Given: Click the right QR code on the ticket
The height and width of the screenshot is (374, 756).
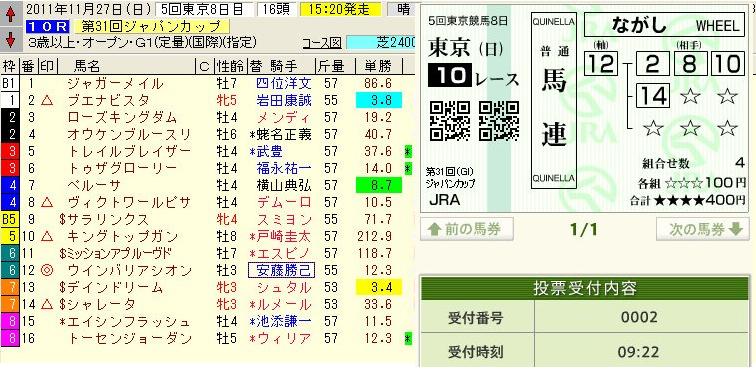Looking at the screenshot, I should click(499, 120).
